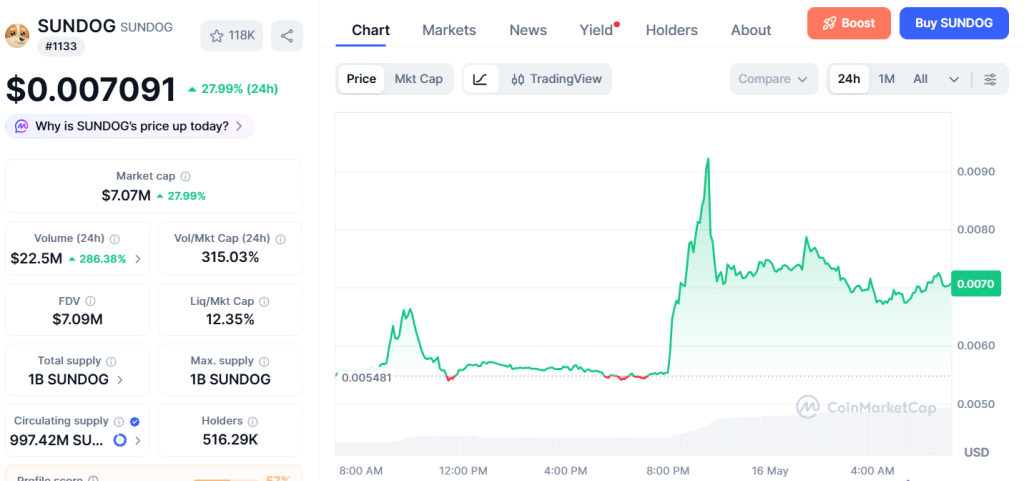Toggle chart to Price view

tap(361, 80)
